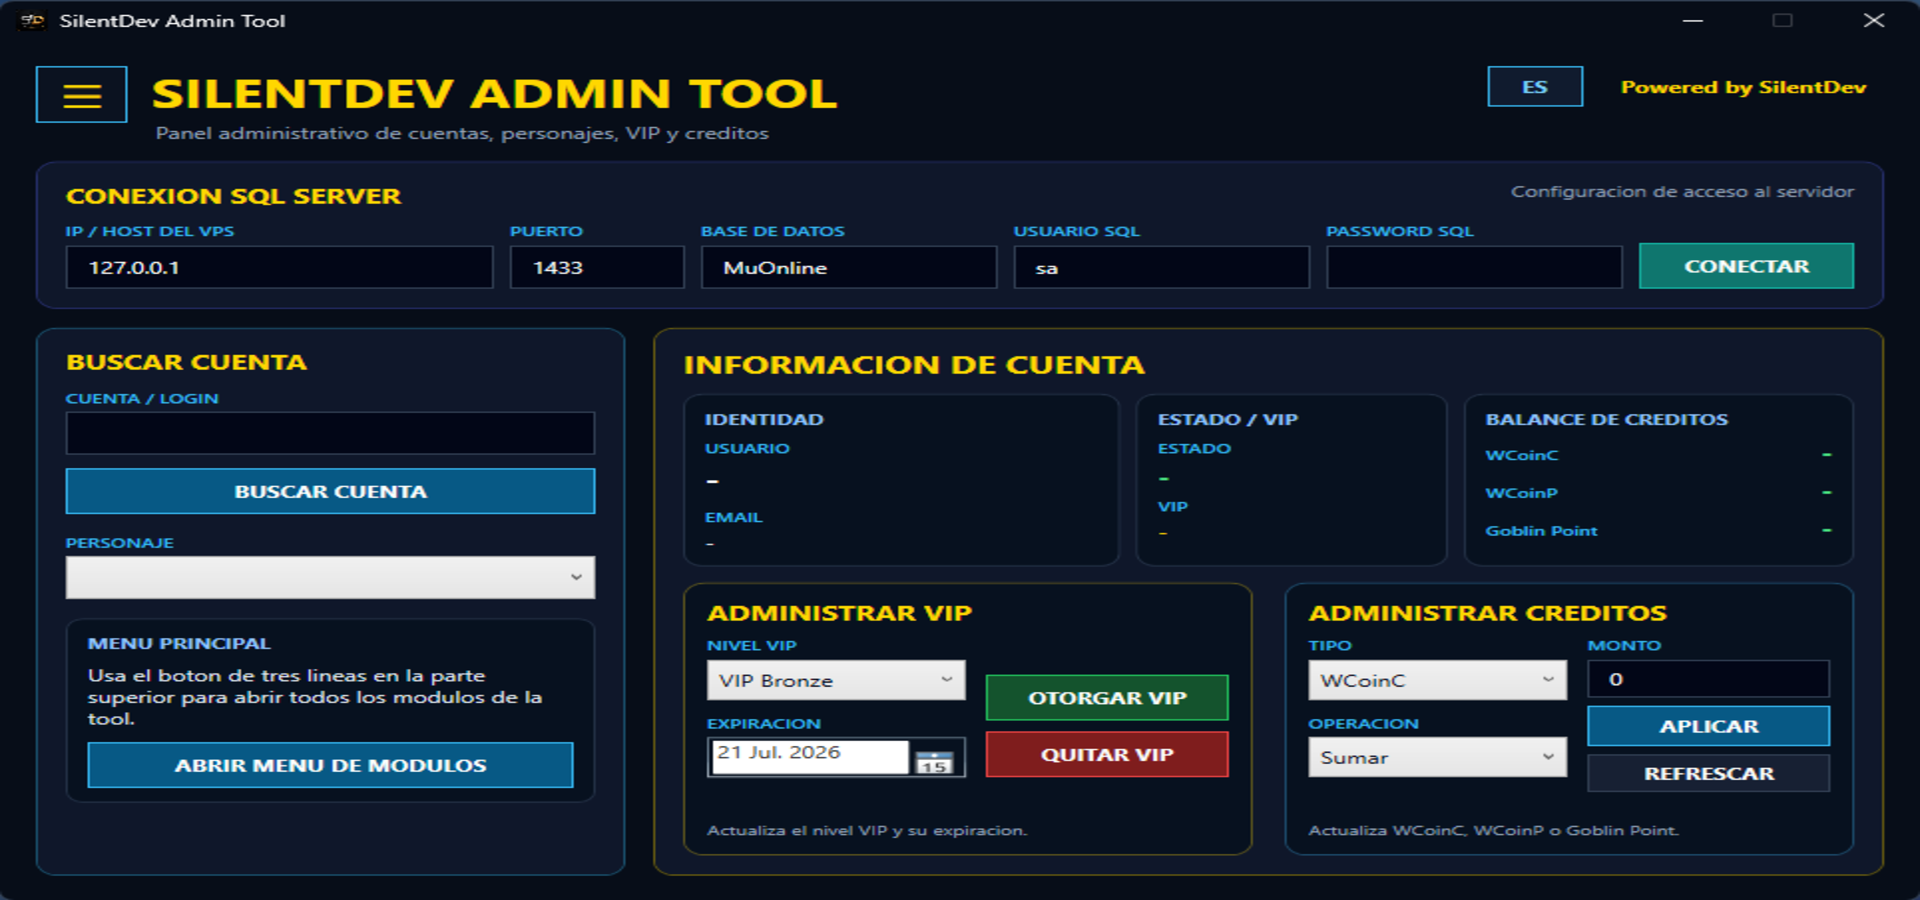
Task: Minimize the SilentDev Admin Tool window
Action: (x=1692, y=20)
